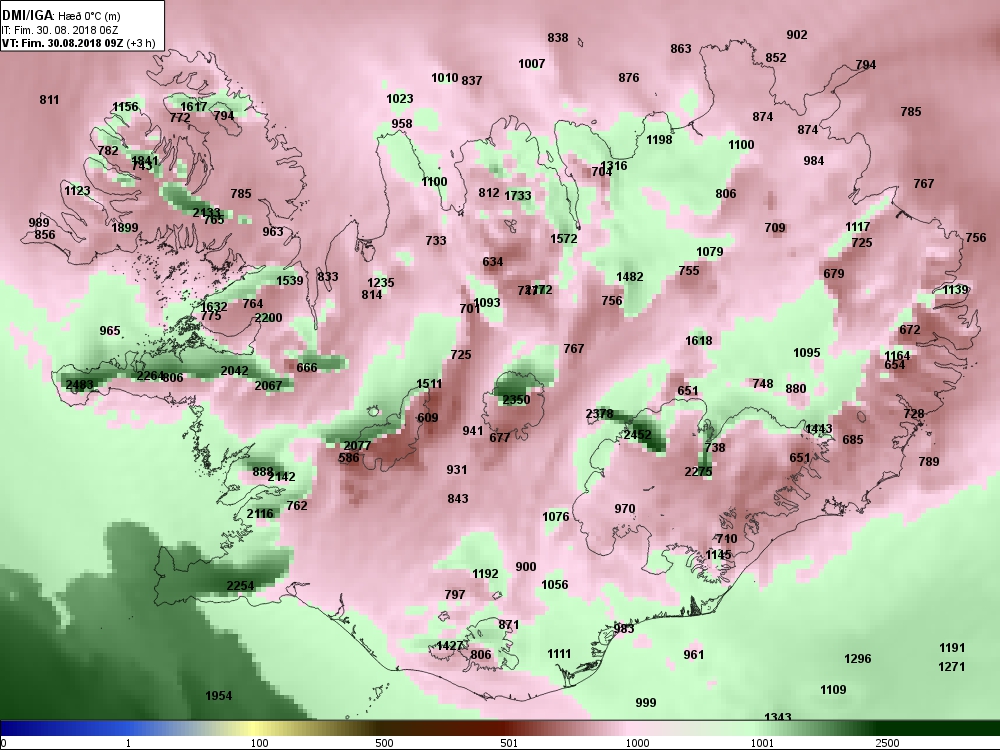Click the map value '1192'
1000x750 pixels.
pyautogui.click(x=485, y=574)
